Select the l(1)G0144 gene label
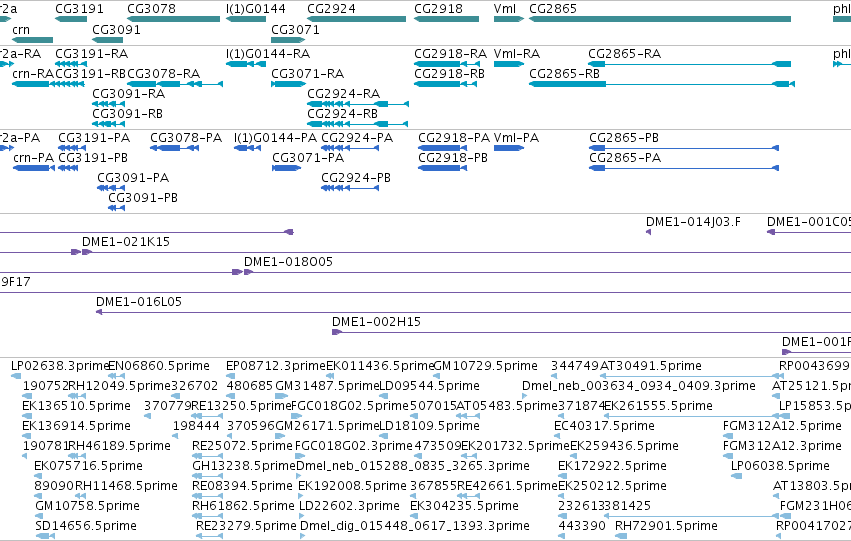The height and width of the screenshot is (541, 851). tap(256, 9)
